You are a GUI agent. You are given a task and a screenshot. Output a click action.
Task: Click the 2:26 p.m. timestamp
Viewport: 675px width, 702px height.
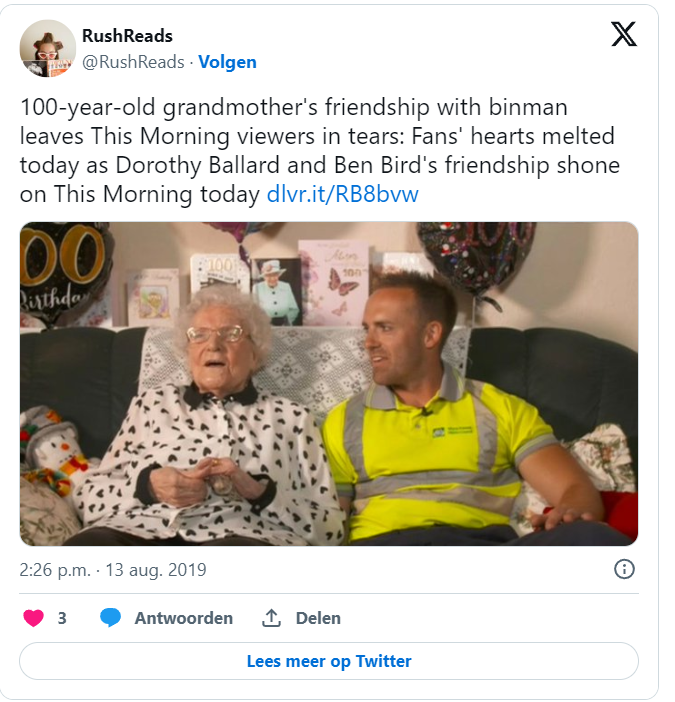pos(55,570)
